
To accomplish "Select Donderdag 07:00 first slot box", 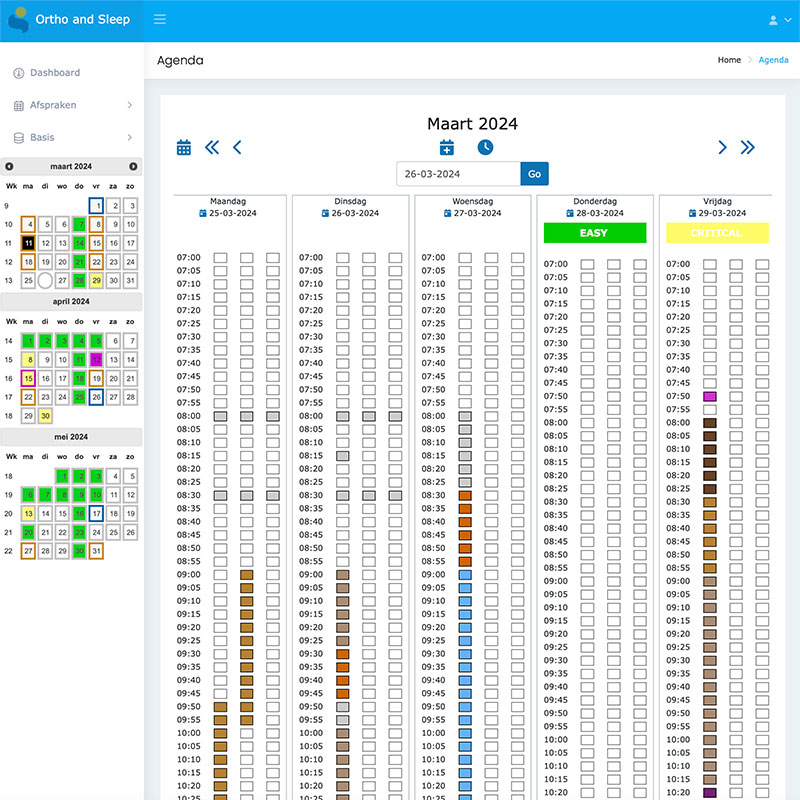I will coord(587,264).
